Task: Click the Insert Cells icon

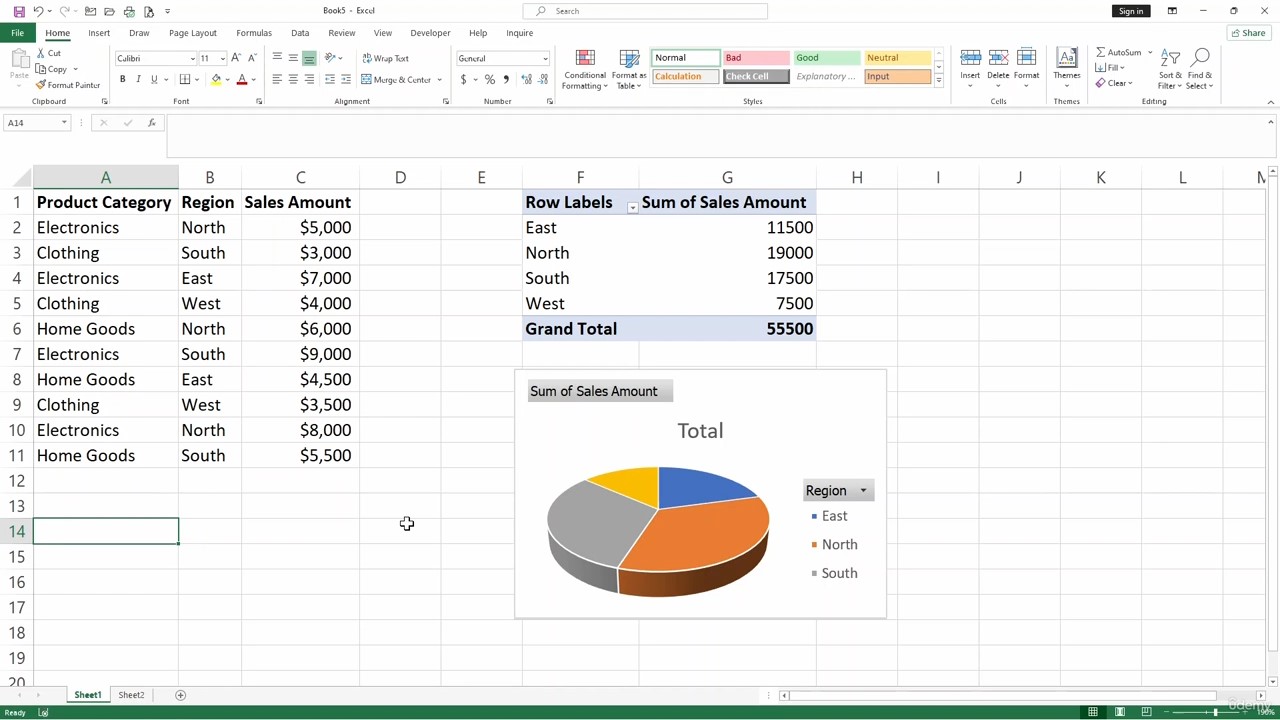Action: 970,58
